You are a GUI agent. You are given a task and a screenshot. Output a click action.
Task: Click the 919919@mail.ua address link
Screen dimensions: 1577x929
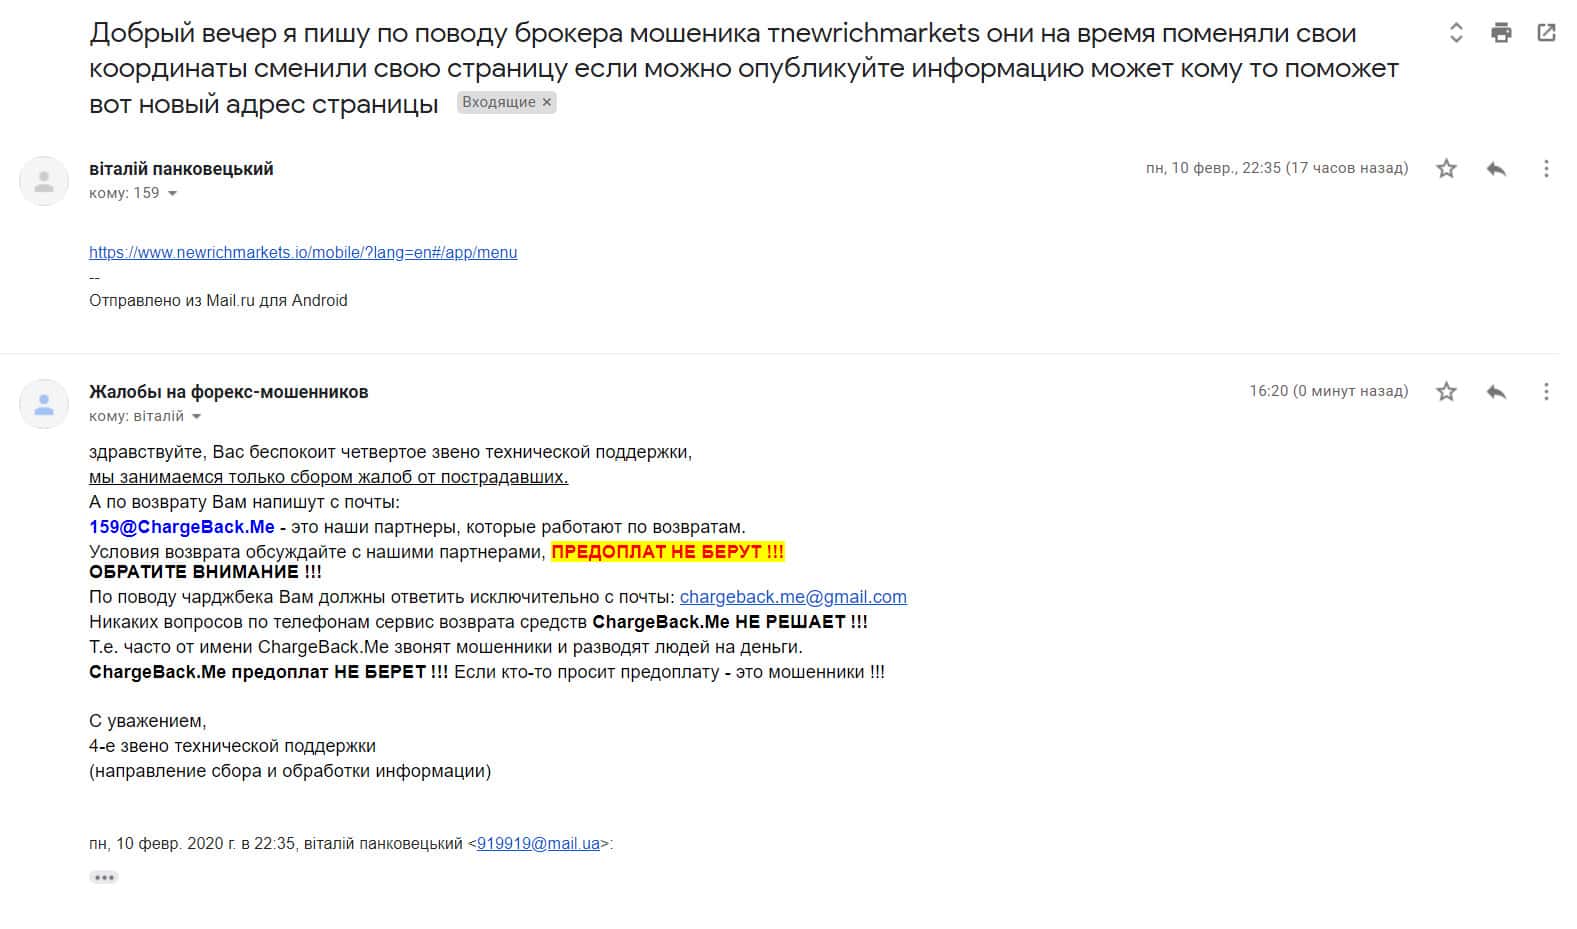(538, 843)
